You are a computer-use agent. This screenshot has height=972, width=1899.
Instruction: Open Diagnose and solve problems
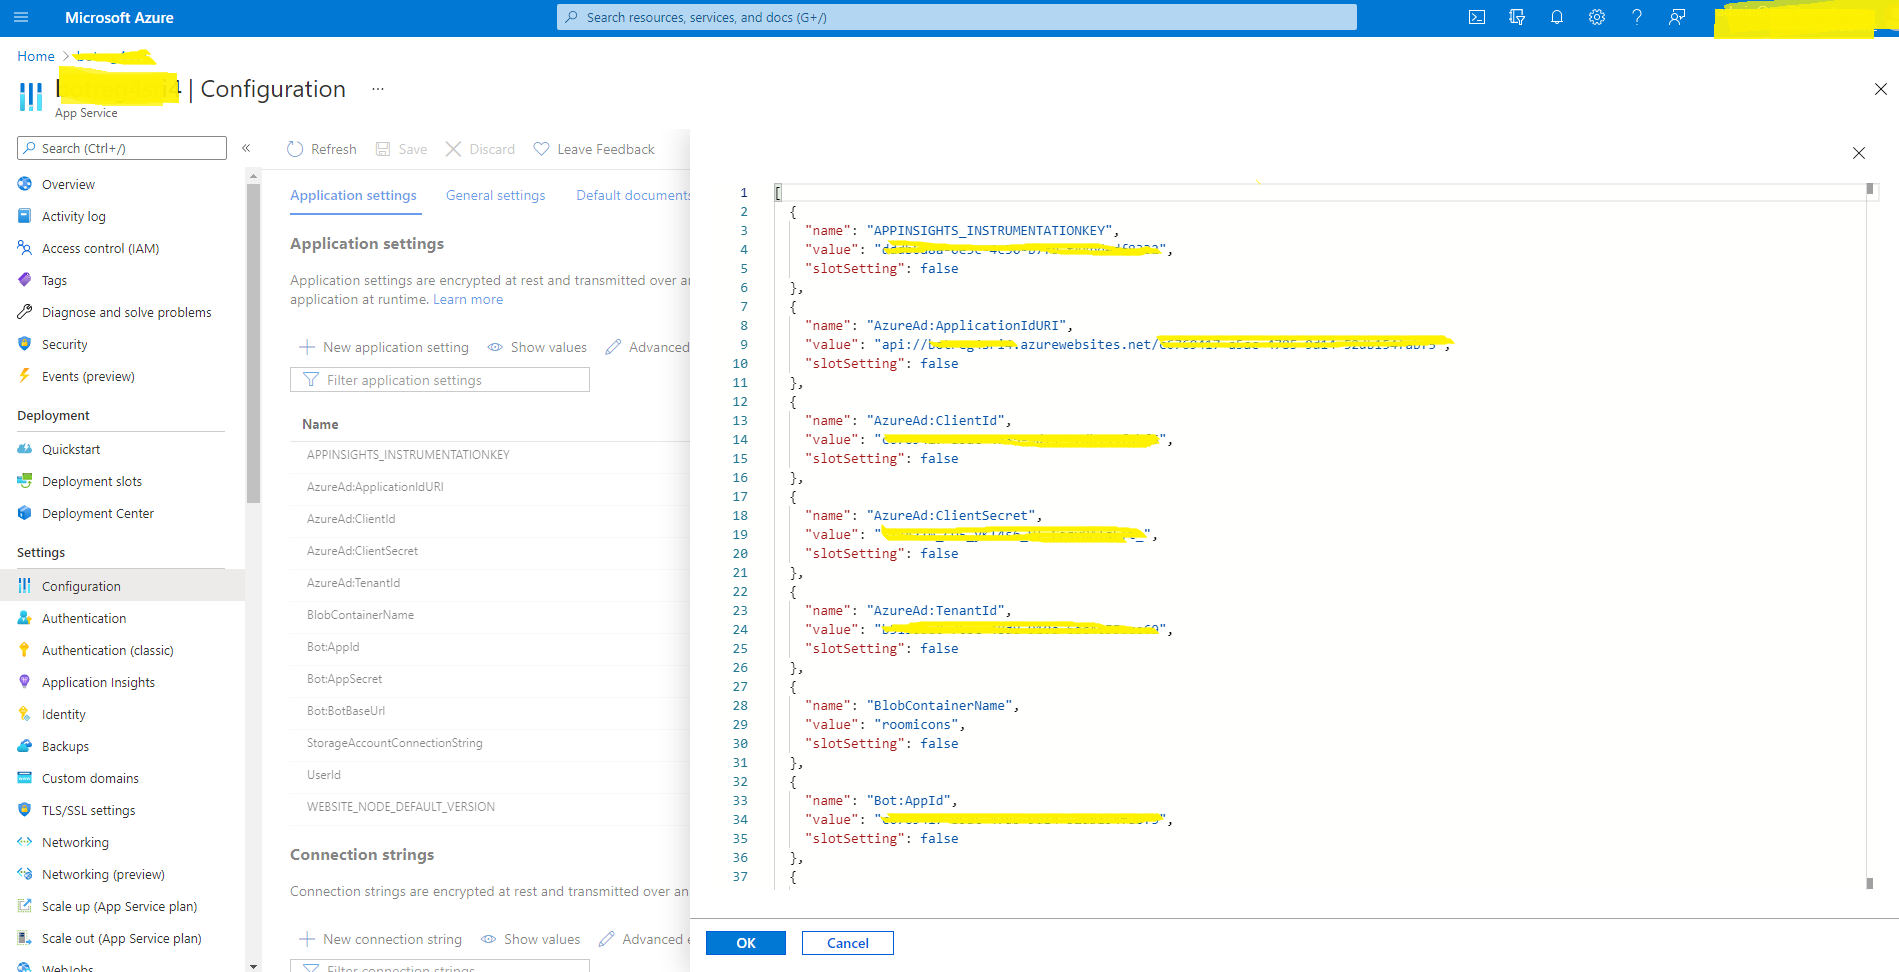[126, 312]
